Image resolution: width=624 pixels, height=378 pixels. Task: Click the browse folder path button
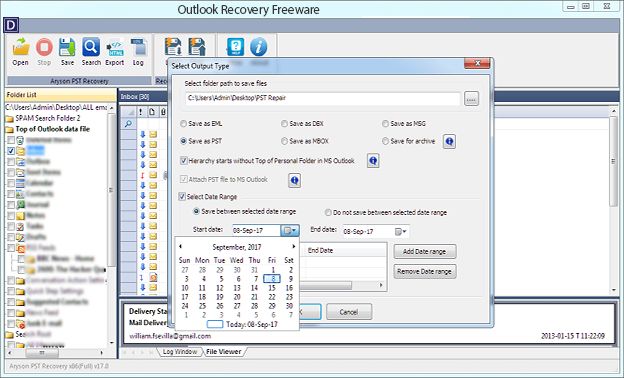(x=471, y=99)
